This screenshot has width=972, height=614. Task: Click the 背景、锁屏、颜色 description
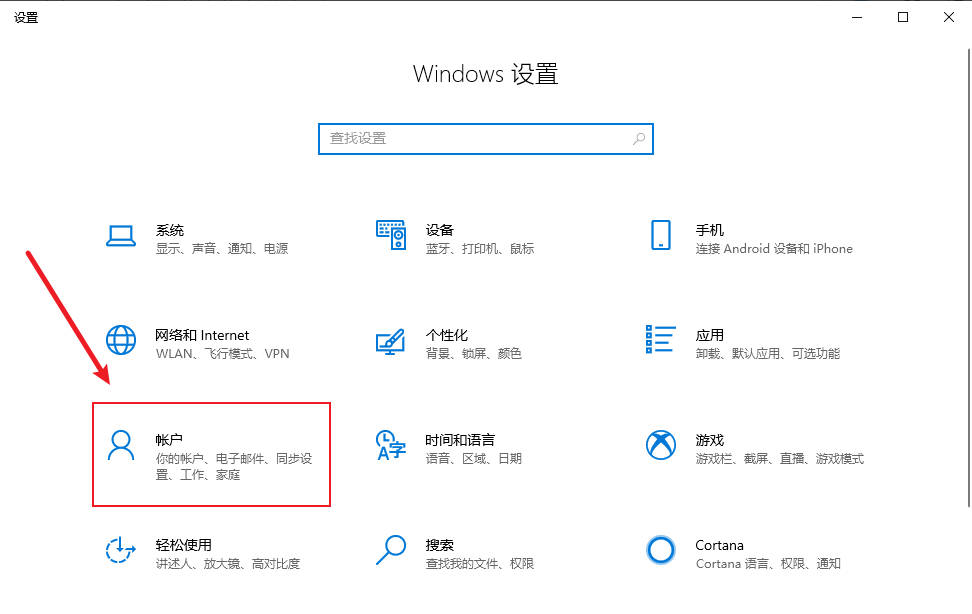click(x=474, y=354)
